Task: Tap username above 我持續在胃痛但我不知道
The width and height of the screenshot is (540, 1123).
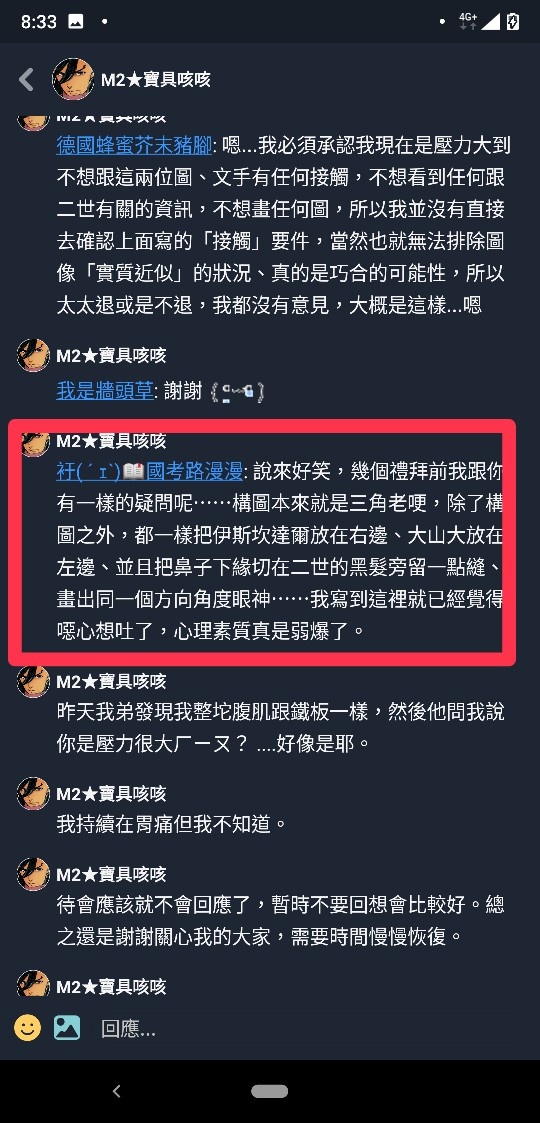Action: tap(111, 794)
